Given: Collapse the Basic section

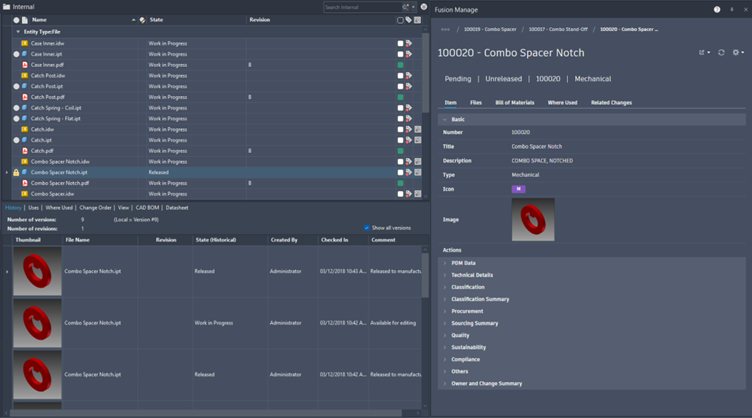Looking at the screenshot, I should tap(445, 119).
